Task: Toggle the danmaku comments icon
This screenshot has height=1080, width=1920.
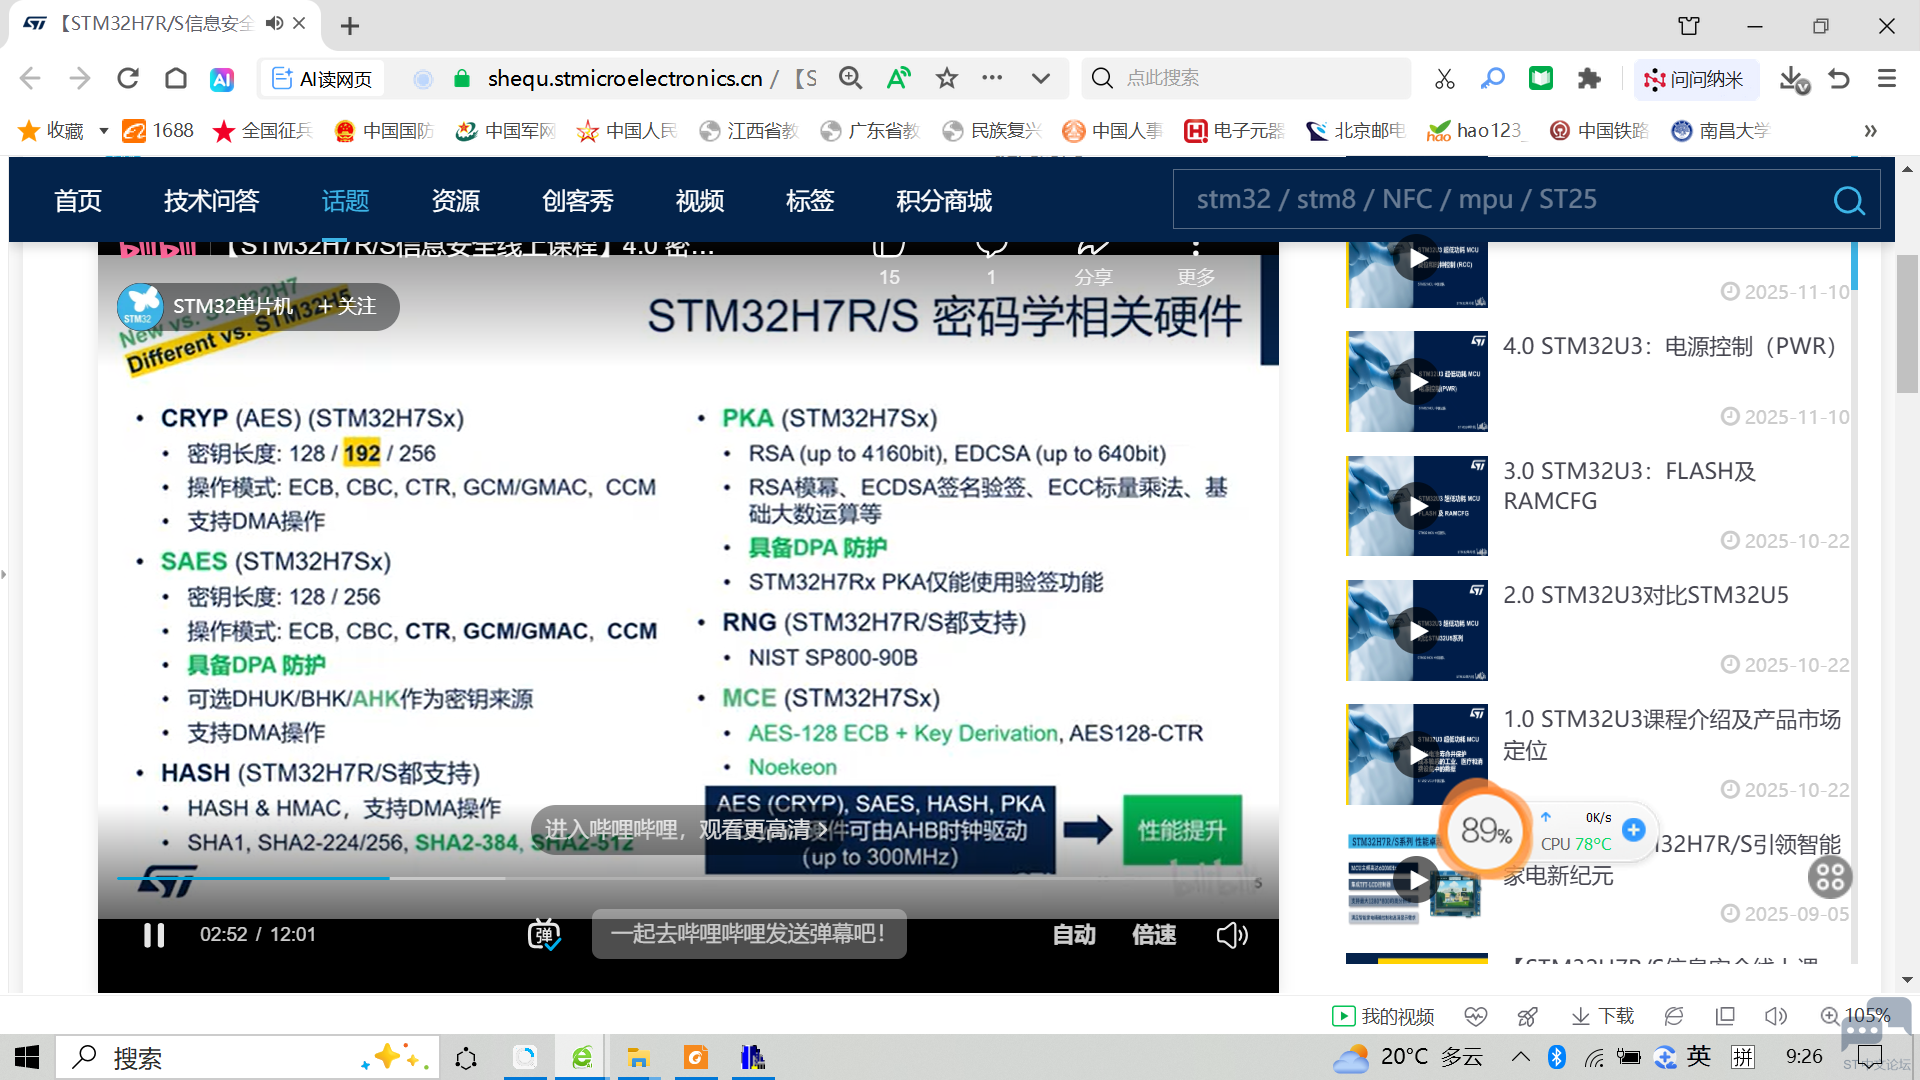Action: (544, 935)
